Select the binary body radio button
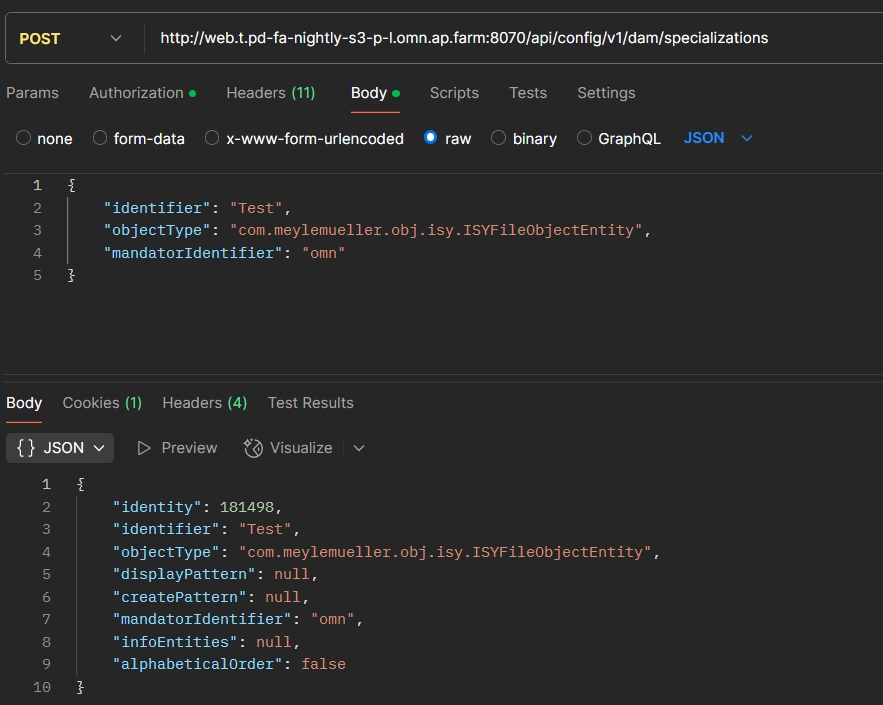 (x=498, y=139)
